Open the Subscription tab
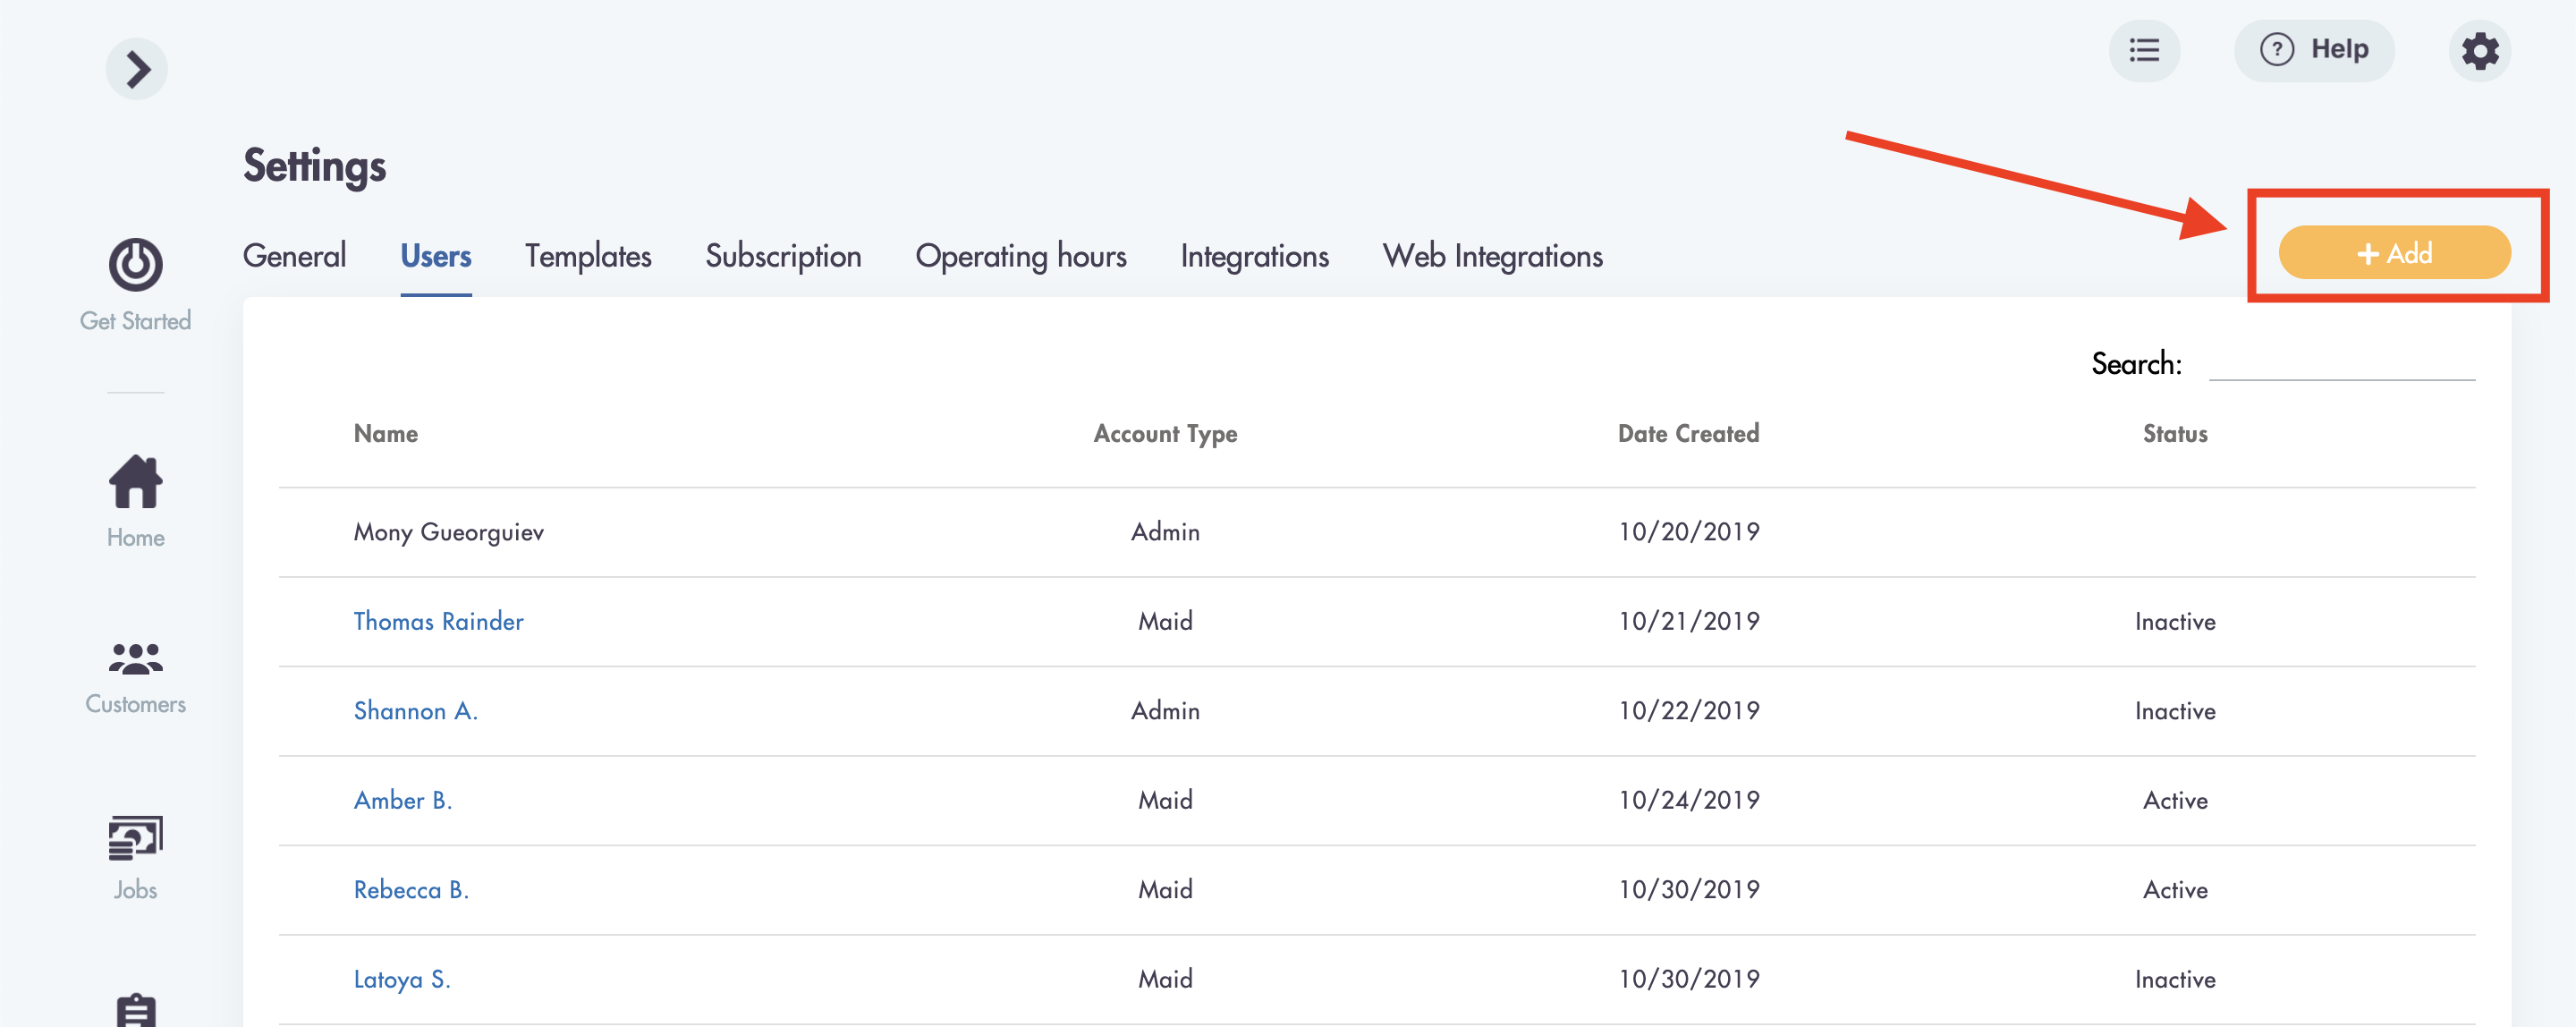The width and height of the screenshot is (2576, 1027). [783, 256]
